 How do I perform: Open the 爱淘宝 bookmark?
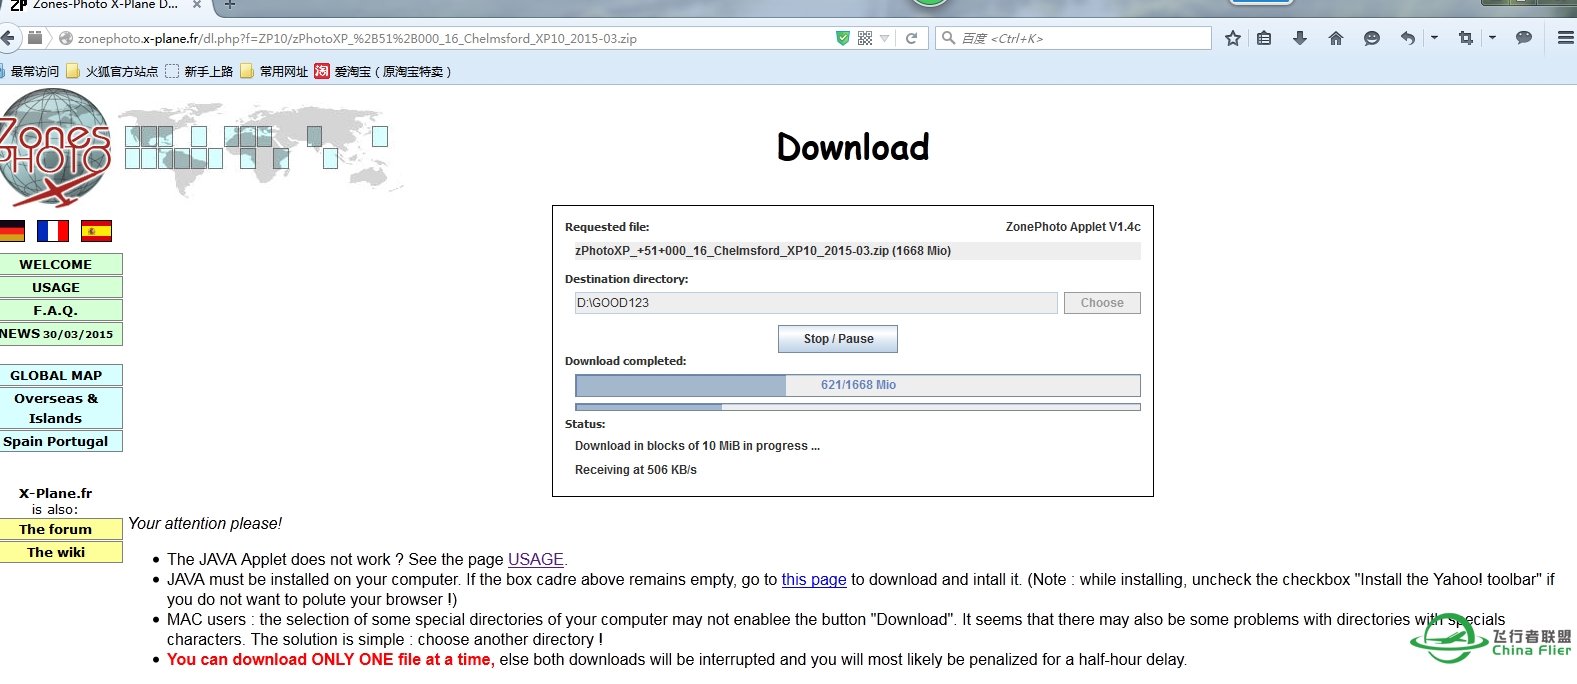(x=383, y=72)
